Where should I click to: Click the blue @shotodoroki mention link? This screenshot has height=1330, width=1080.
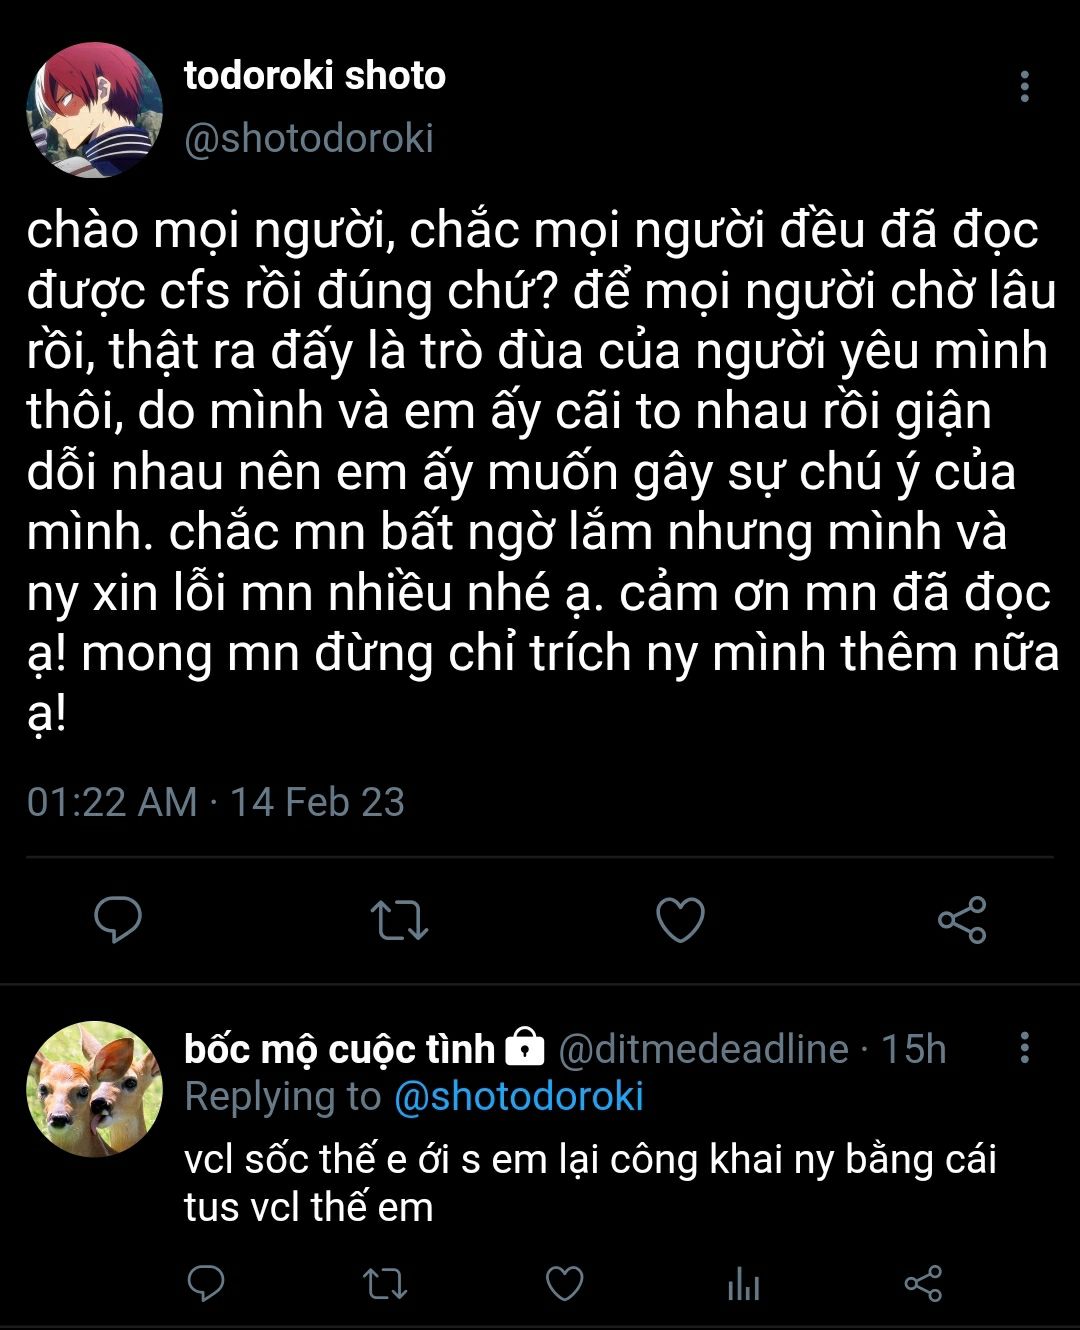(519, 1096)
